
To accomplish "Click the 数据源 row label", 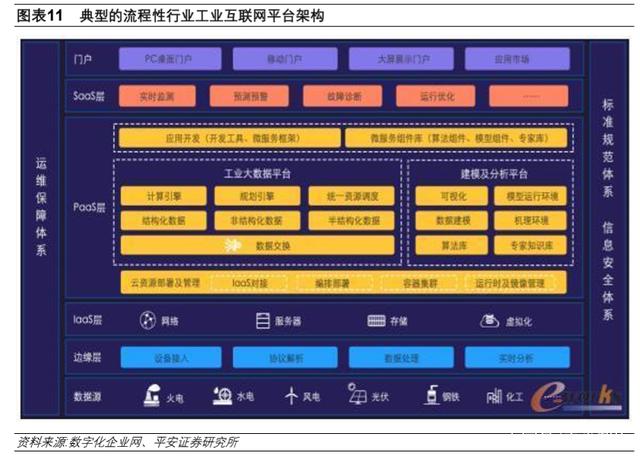I will [87, 396].
